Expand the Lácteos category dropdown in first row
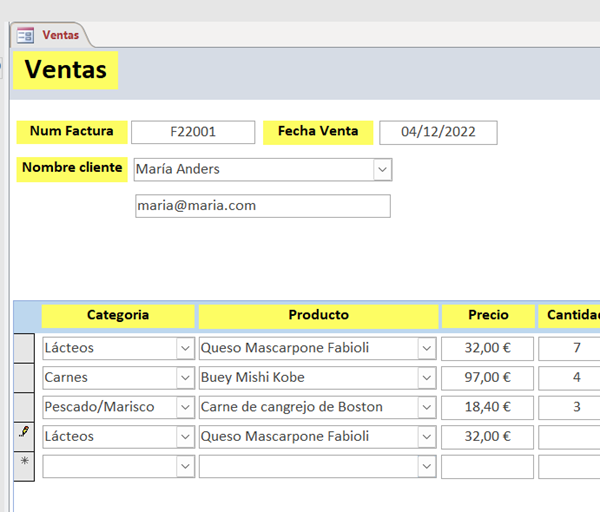 (185, 348)
